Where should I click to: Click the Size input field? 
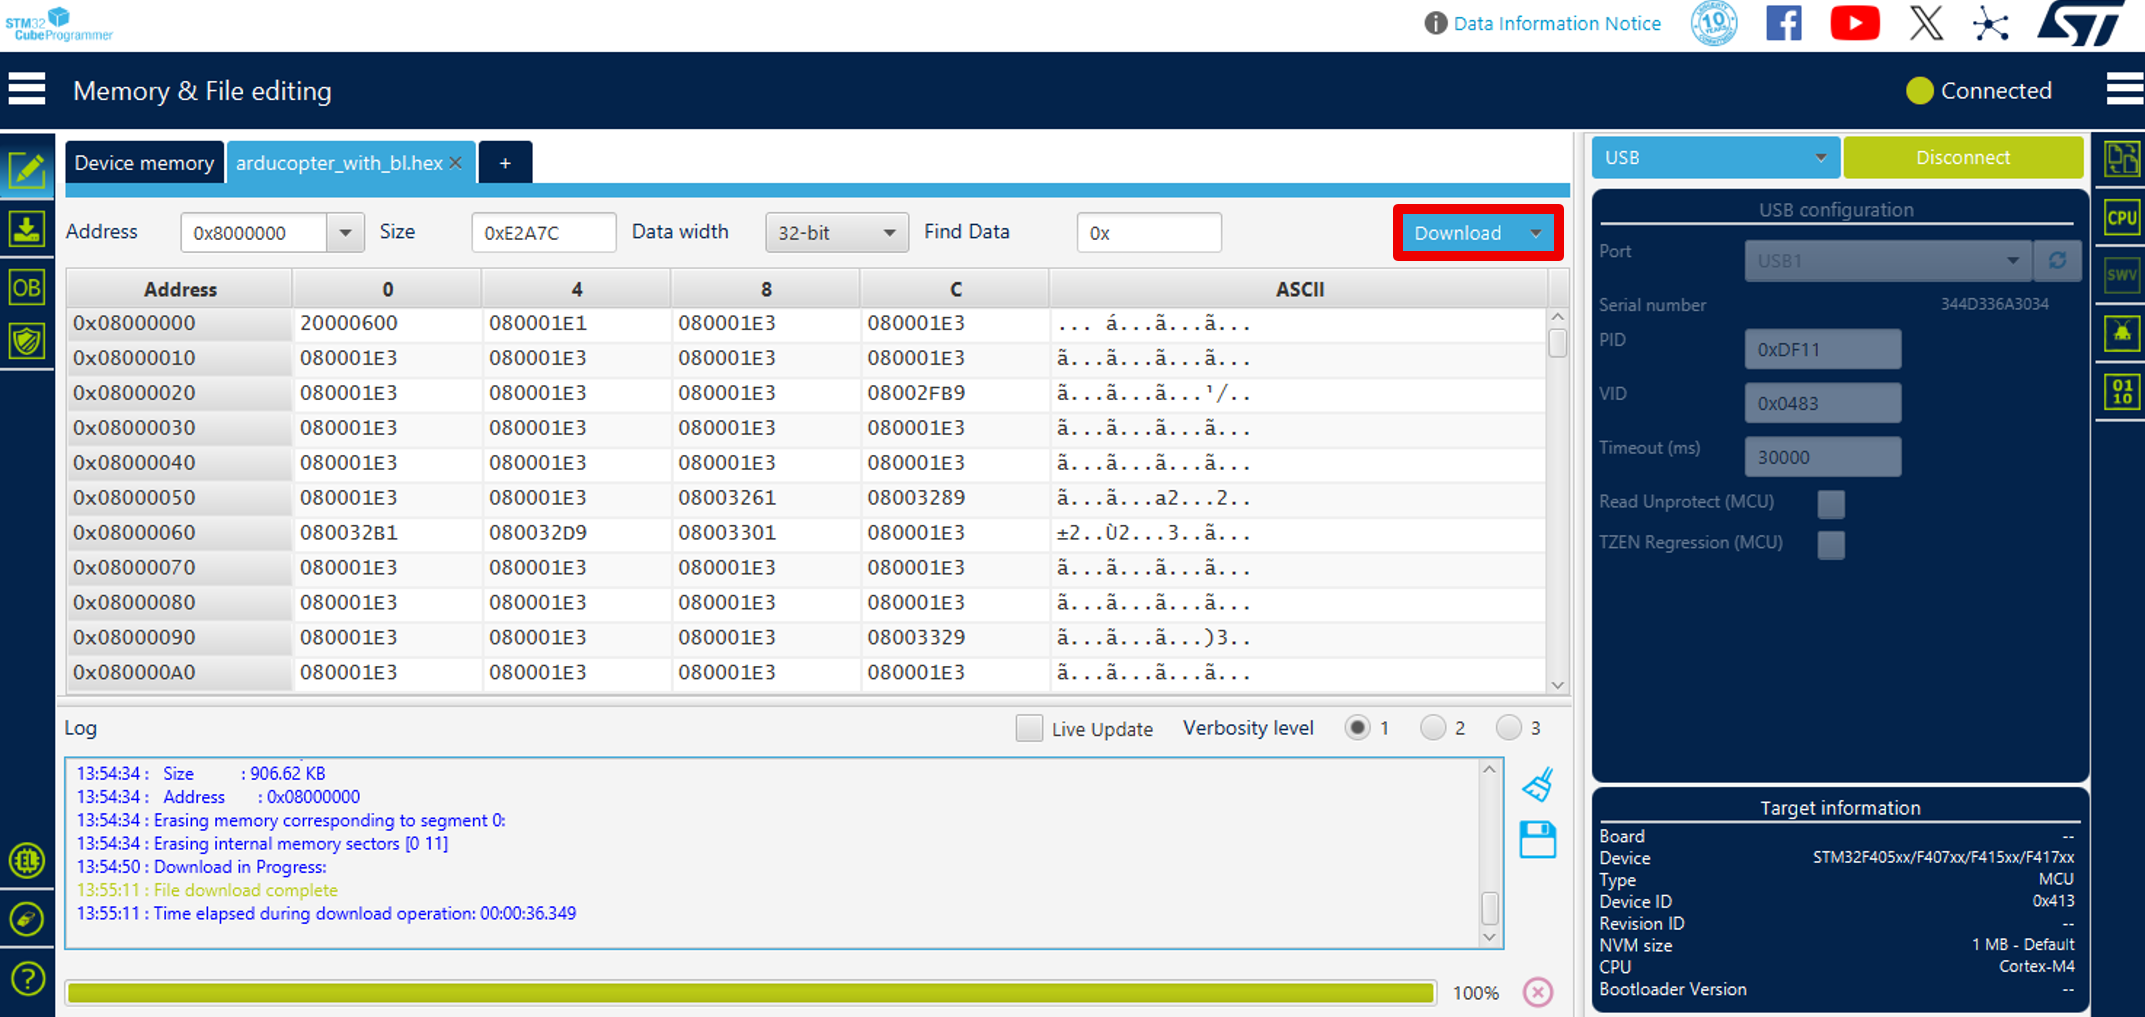[x=543, y=233]
